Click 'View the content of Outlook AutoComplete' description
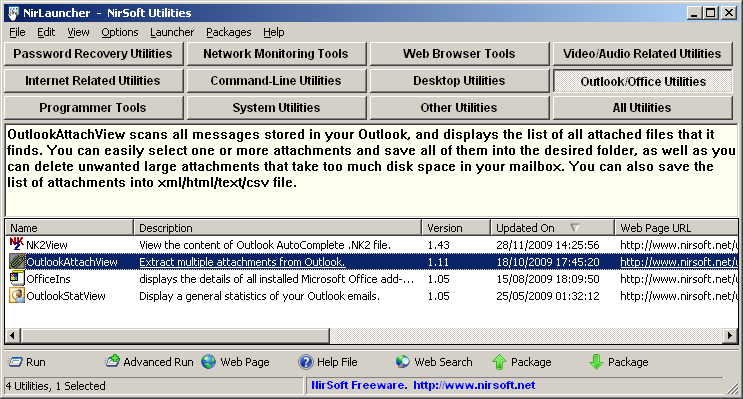Screen dimensions: 743x399 click(x=265, y=245)
